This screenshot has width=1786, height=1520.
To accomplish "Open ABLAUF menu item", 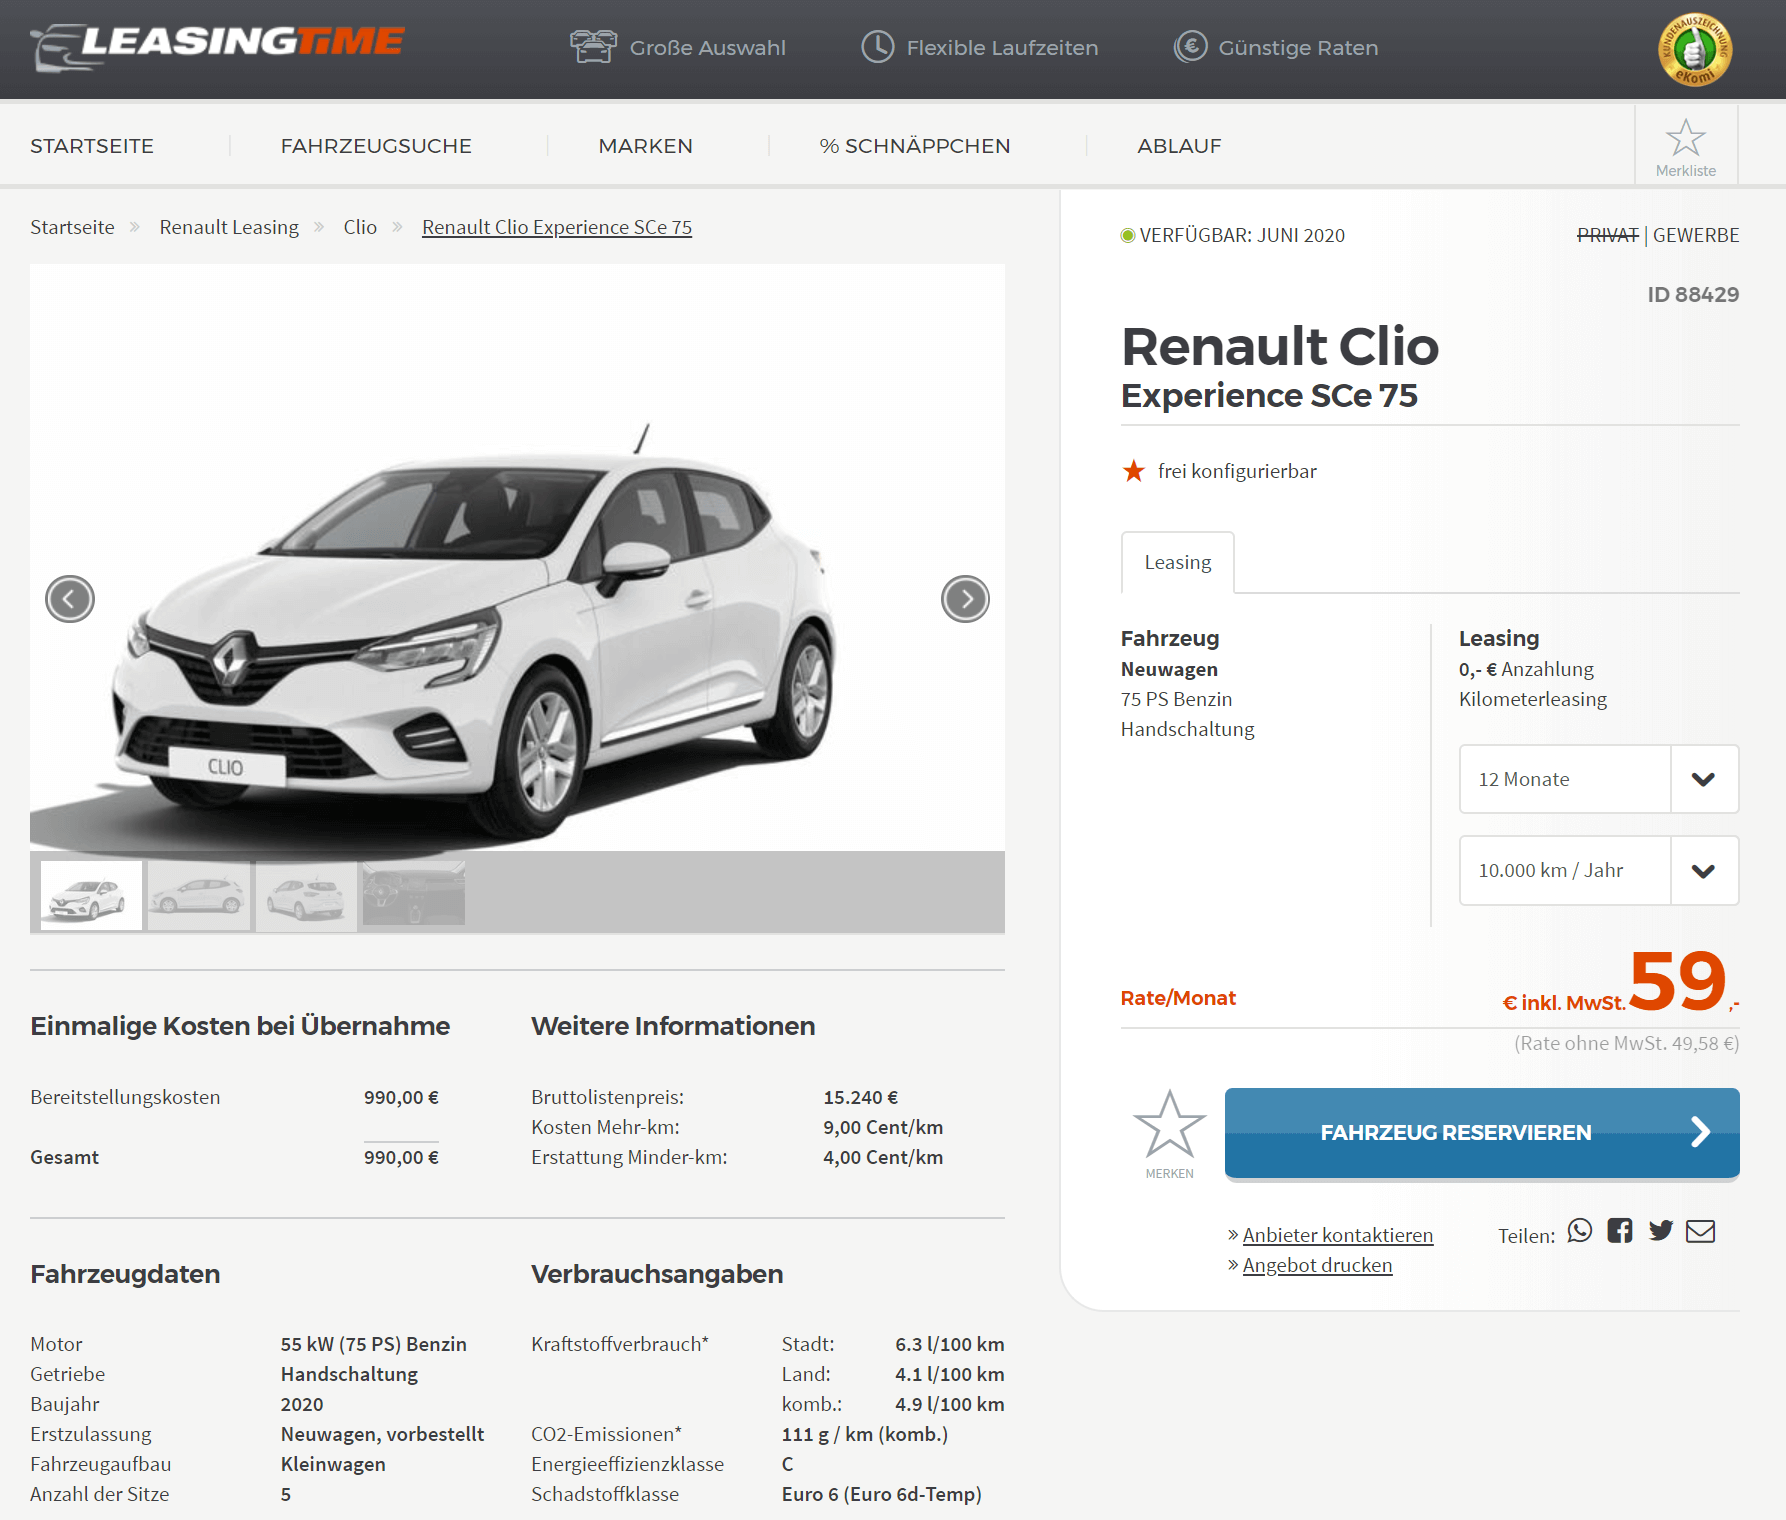I will [x=1179, y=146].
